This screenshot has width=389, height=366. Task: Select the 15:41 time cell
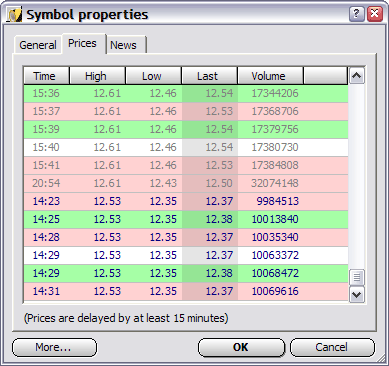tap(46, 165)
